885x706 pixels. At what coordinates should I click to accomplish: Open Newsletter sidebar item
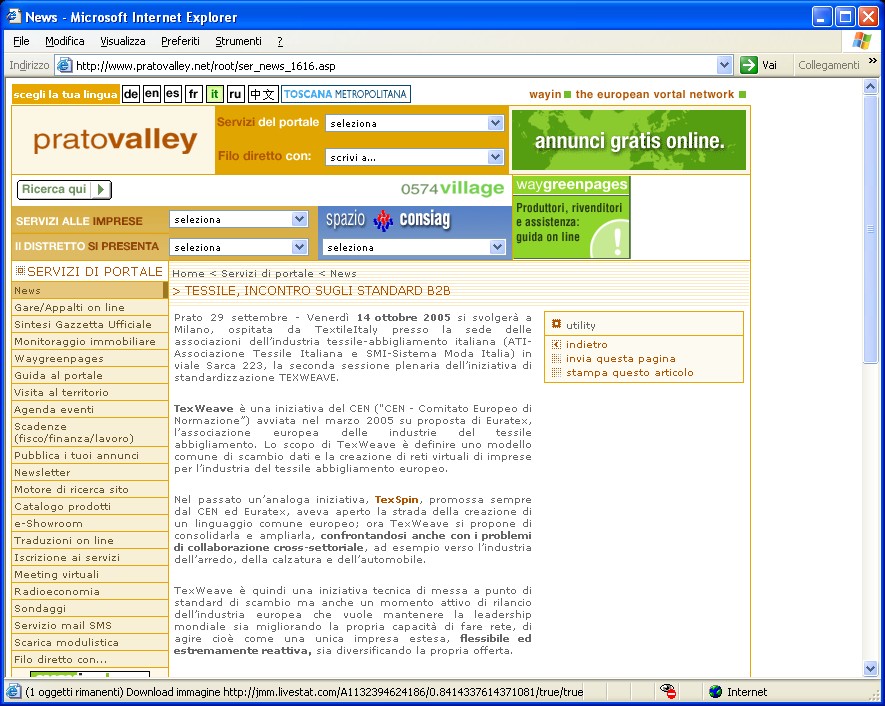(89, 472)
